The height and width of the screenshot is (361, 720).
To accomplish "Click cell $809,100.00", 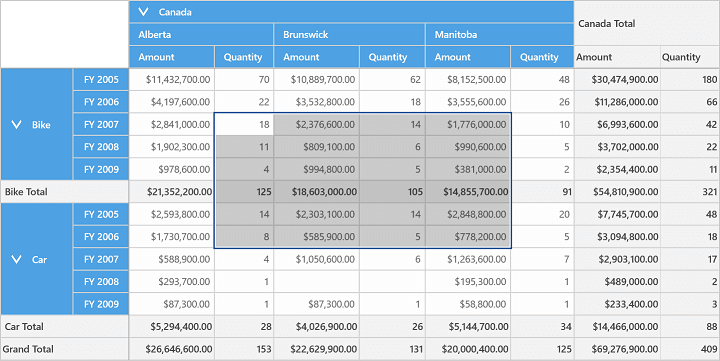I will [x=317, y=147].
